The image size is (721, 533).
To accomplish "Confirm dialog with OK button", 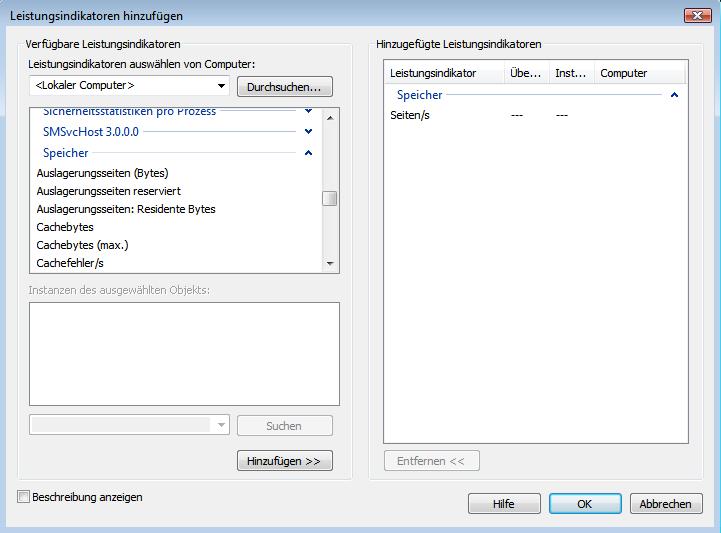I will coord(584,504).
